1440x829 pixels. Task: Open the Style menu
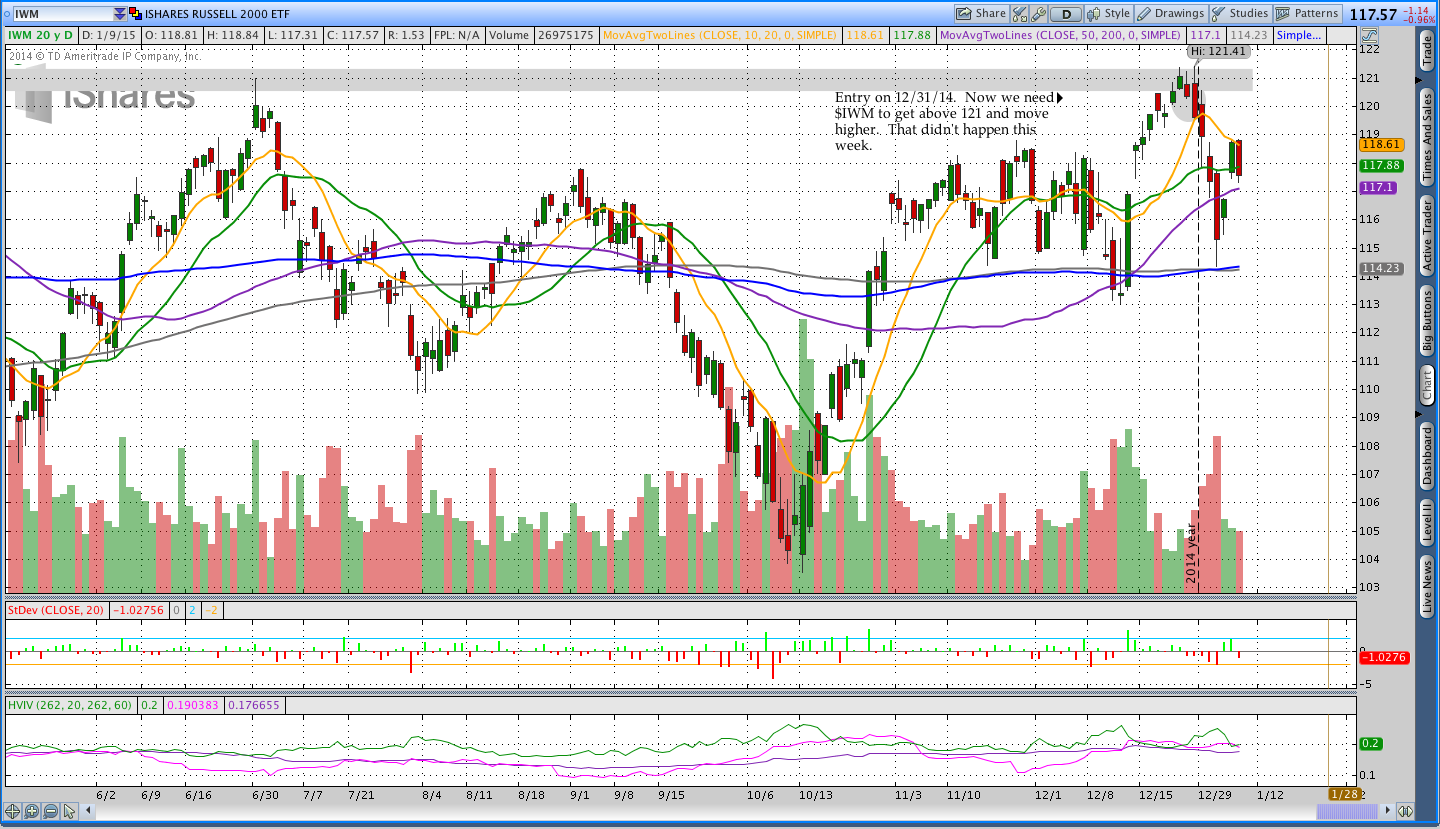tap(1109, 14)
